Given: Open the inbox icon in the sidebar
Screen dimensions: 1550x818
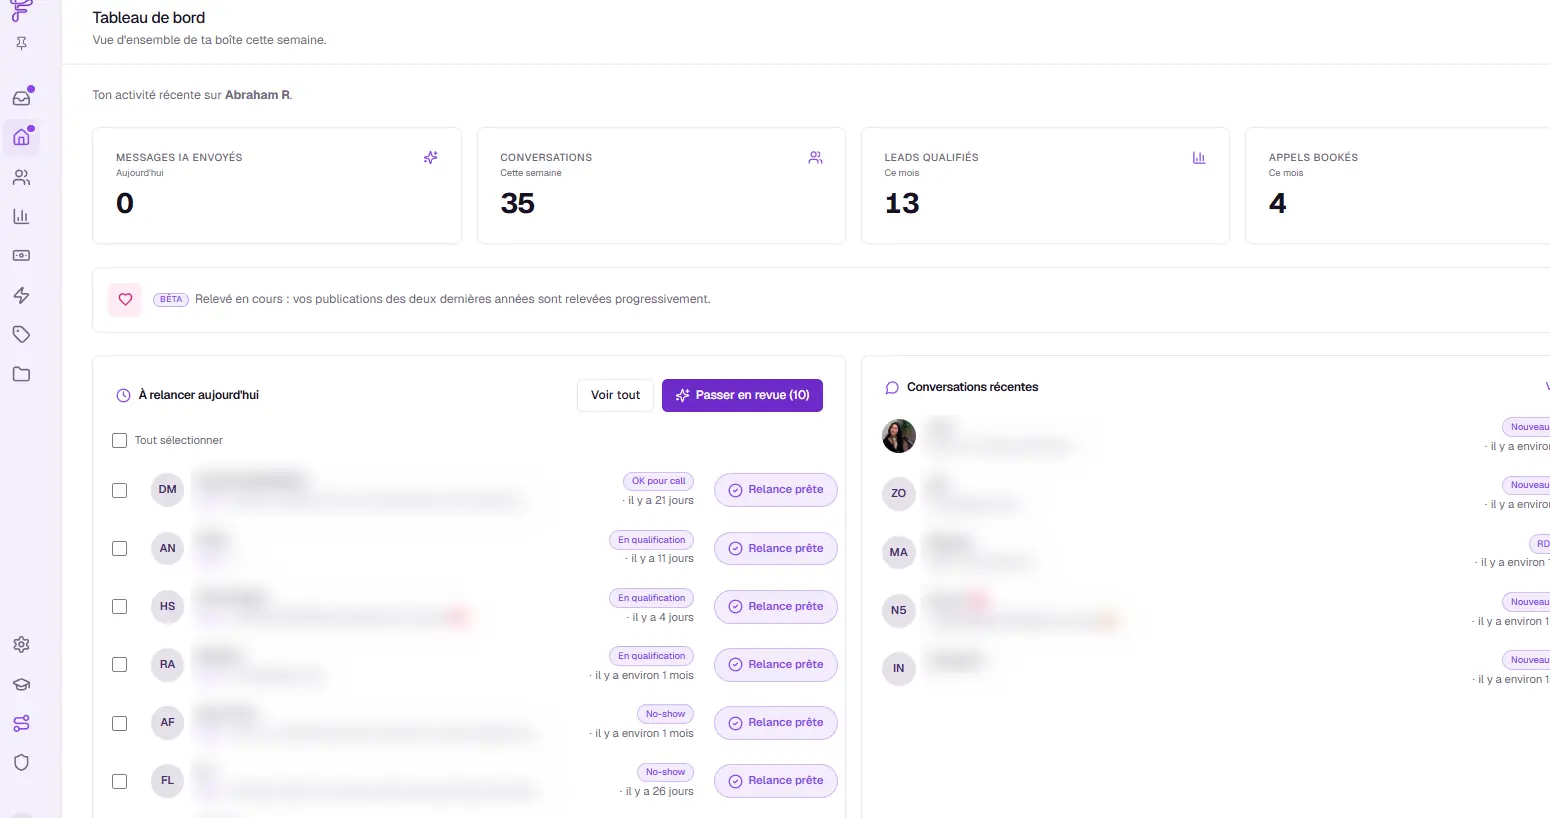Looking at the screenshot, I should [x=21, y=98].
